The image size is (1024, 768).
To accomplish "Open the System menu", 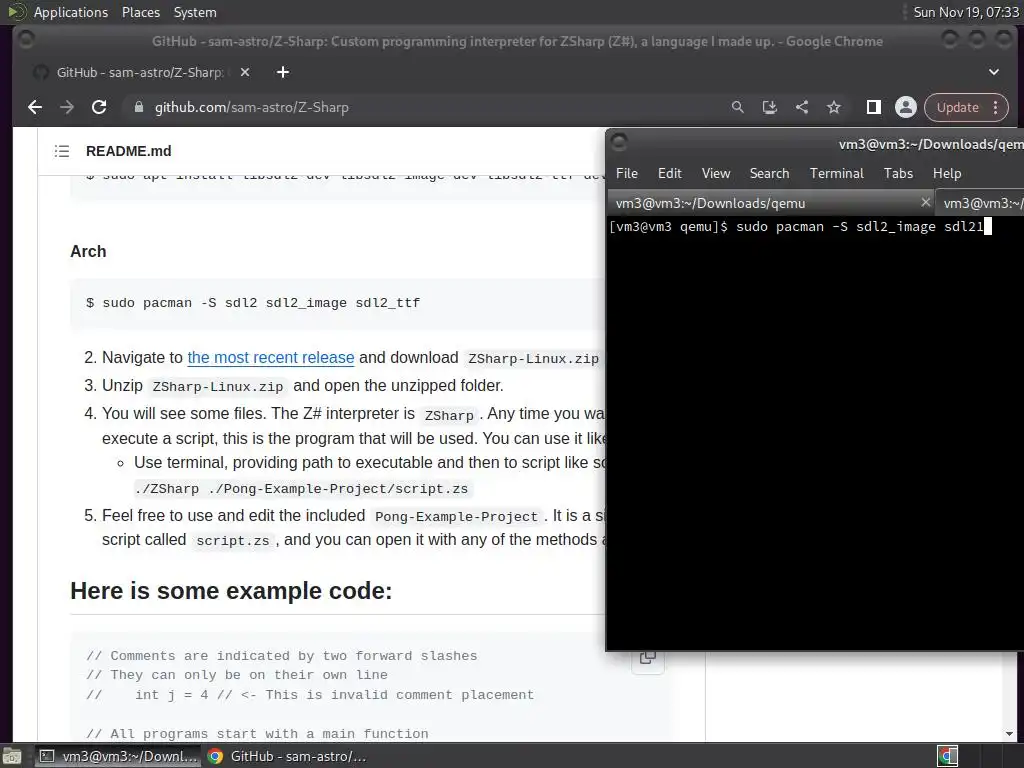I will pyautogui.click(x=195, y=12).
